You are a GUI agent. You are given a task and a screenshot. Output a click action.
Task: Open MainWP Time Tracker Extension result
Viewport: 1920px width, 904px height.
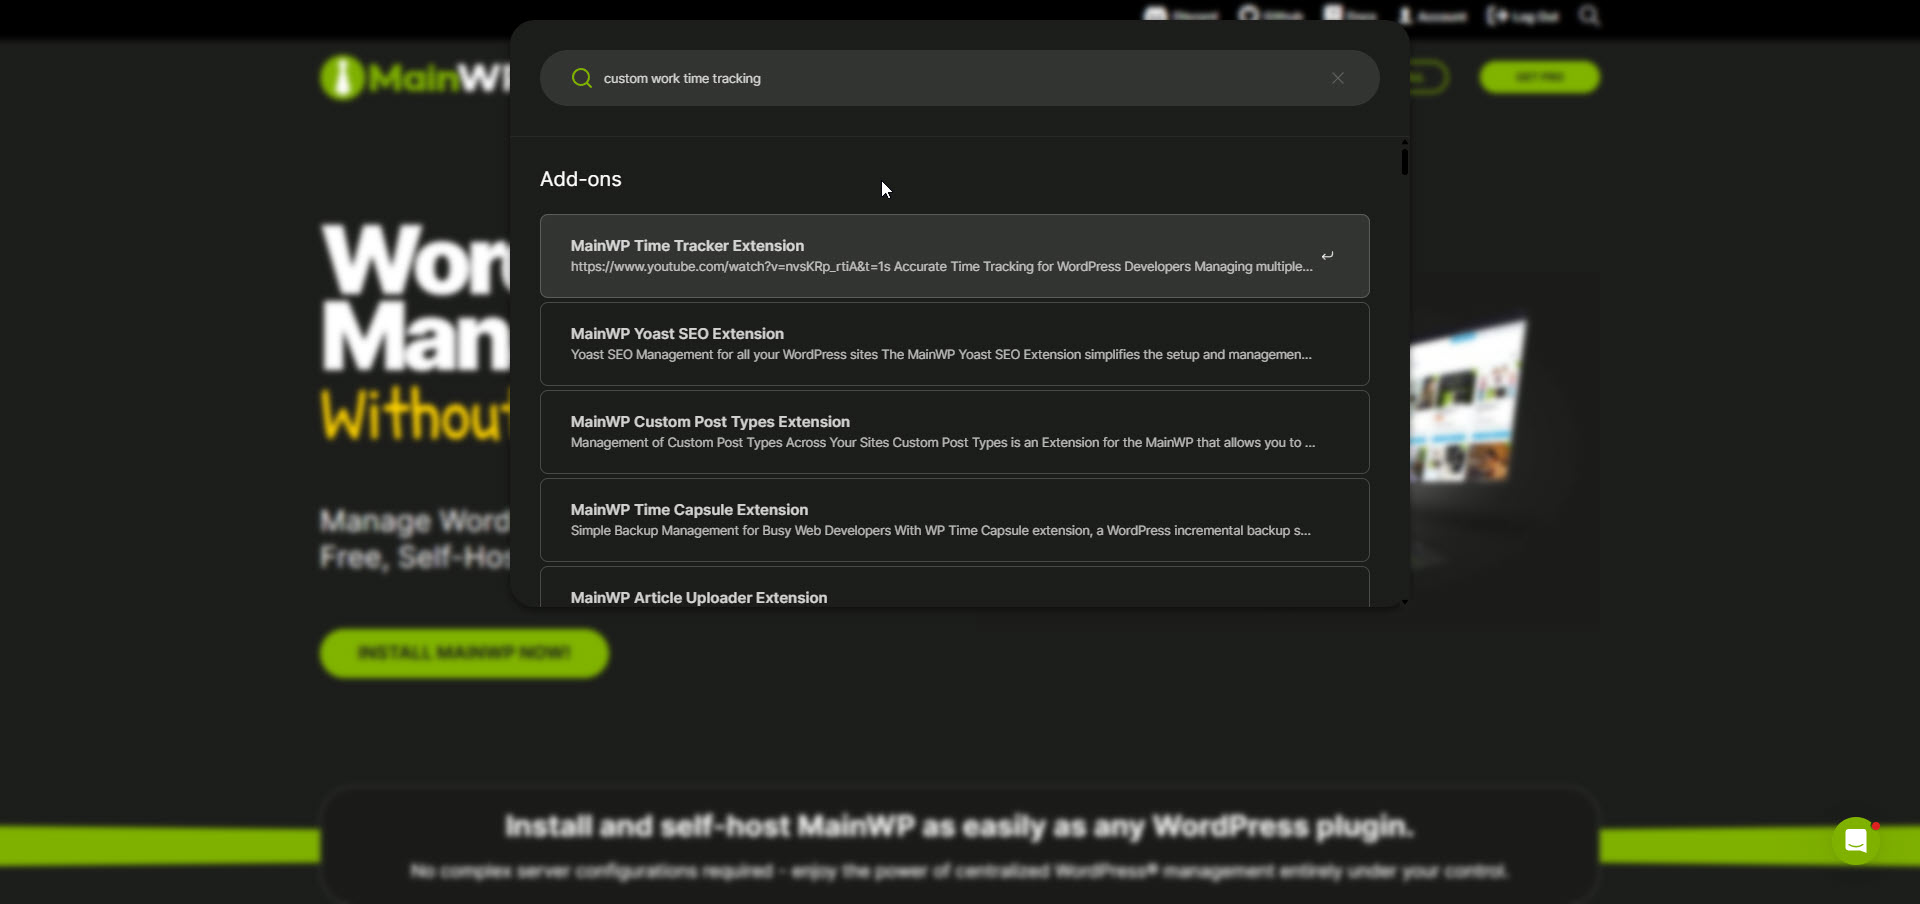point(955,256)
